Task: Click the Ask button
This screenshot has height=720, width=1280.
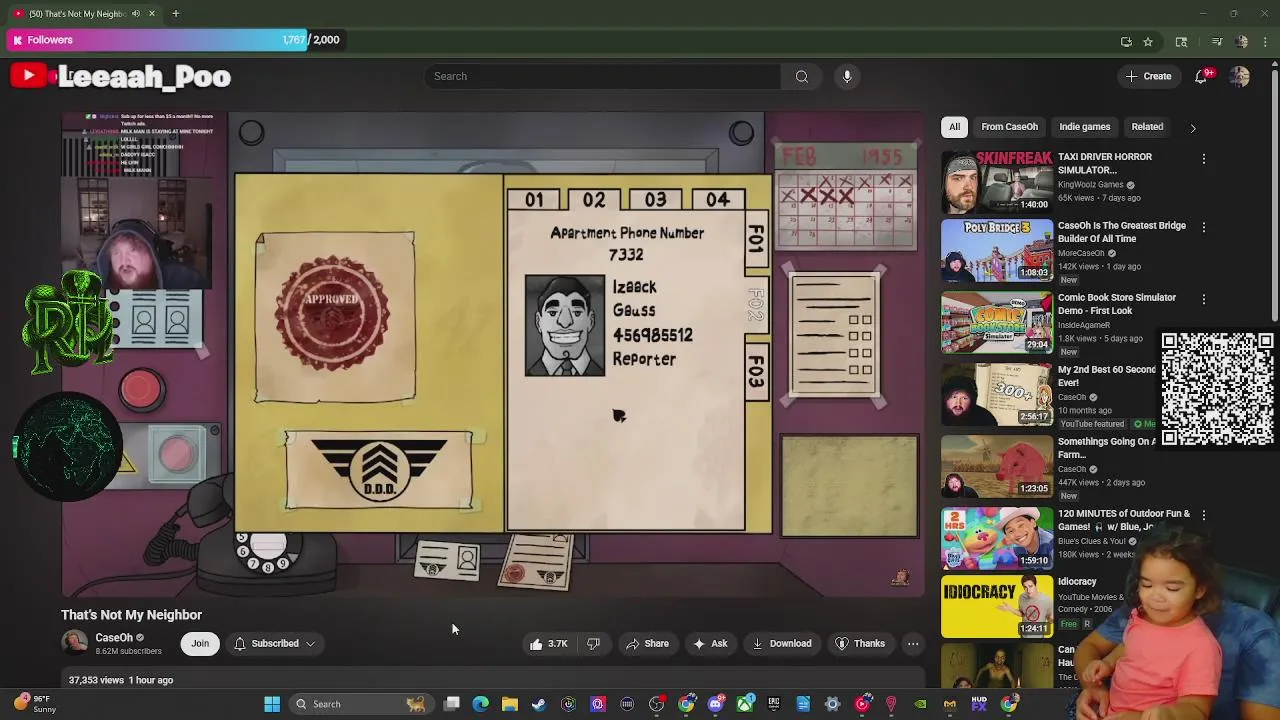Action: tap(710, 644)
